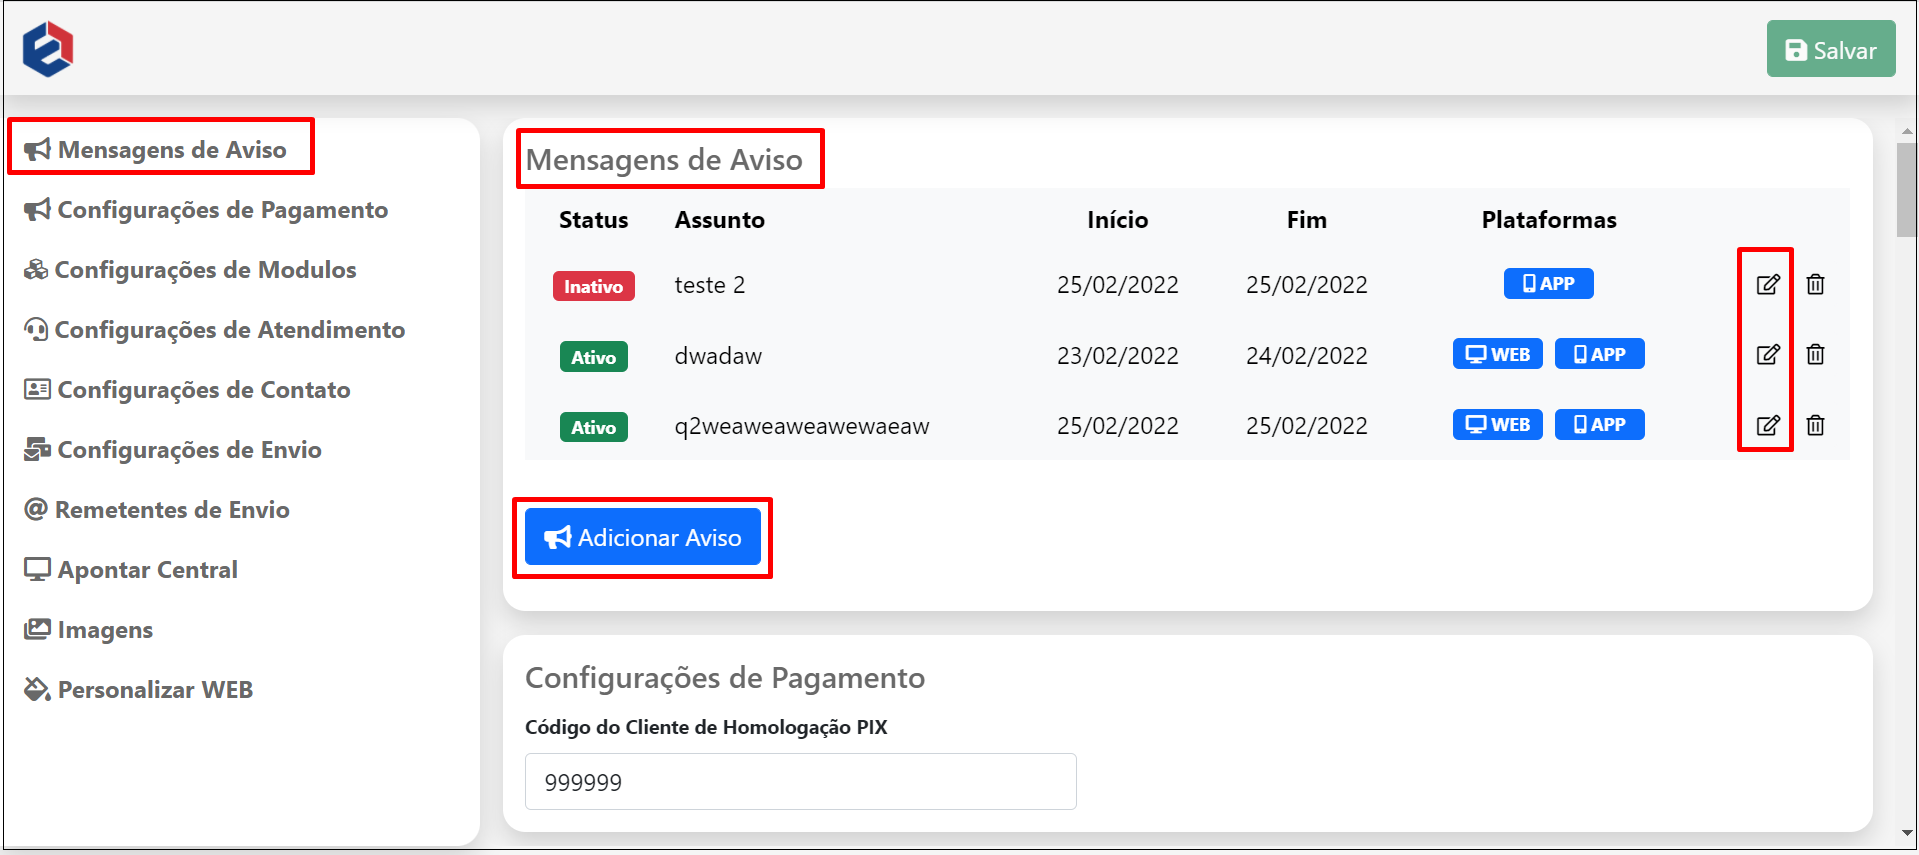Open Personalizar WEB settings
The height and width of the screenshot is (855, 1919).
[x=155, y=690]
